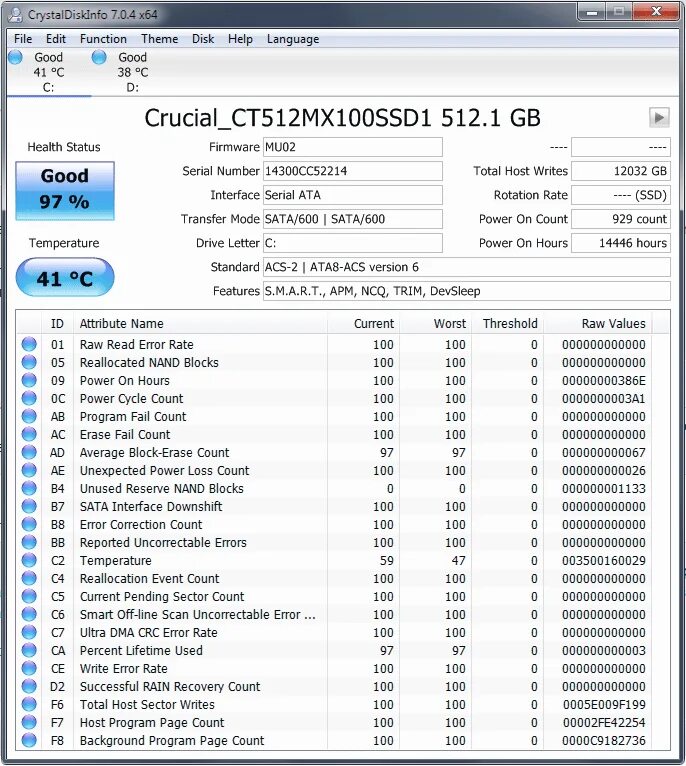Click status orb for Smart Off-line Scan row
This screenshot has height=766, width=686.
29,614
